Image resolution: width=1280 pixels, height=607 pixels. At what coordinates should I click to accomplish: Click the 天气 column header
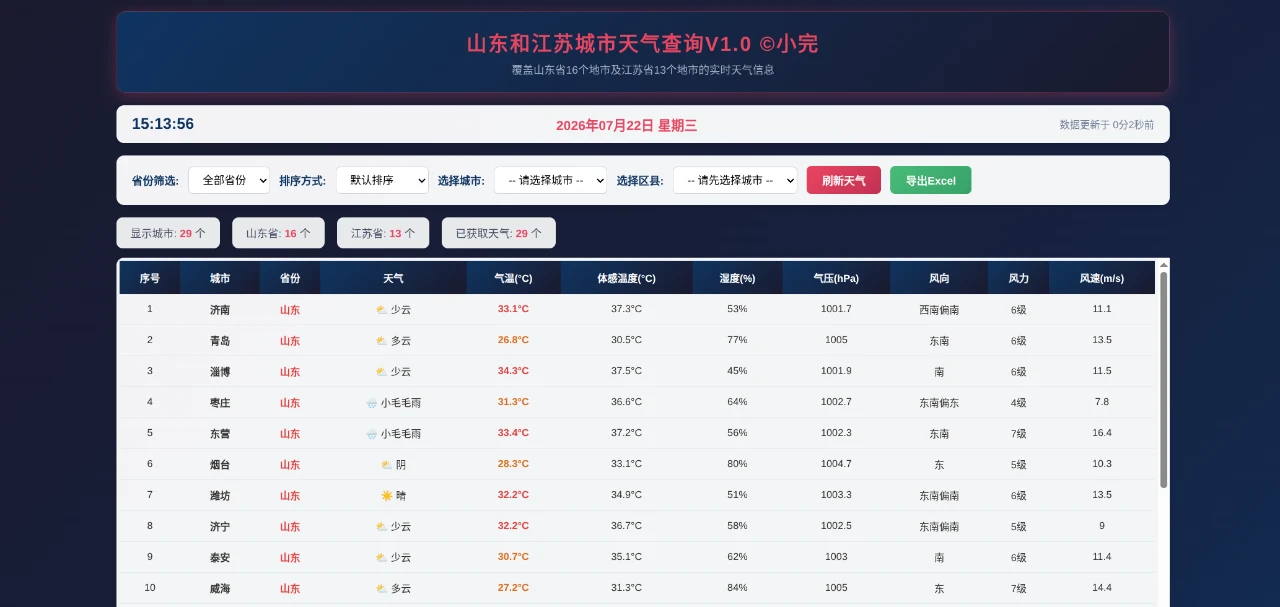point(393,278)
